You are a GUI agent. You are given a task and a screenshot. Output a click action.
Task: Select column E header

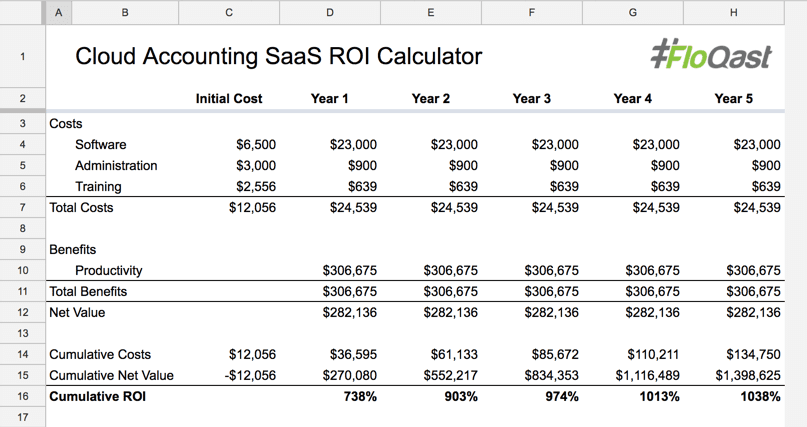click(x=431, y=13)
